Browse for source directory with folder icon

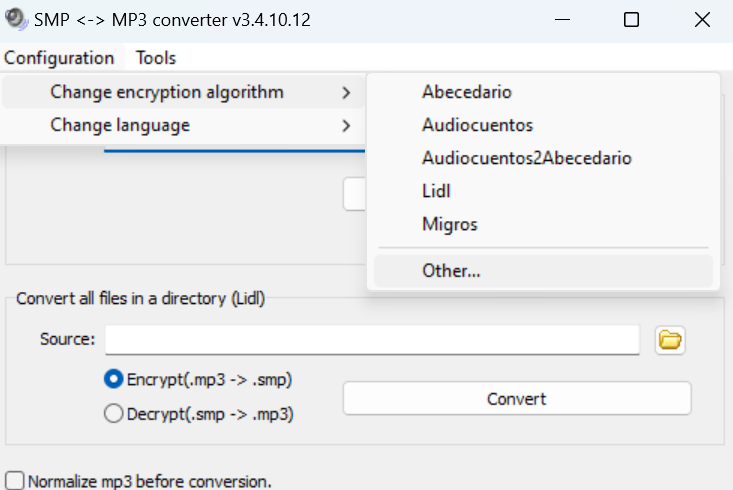point(670,340)
